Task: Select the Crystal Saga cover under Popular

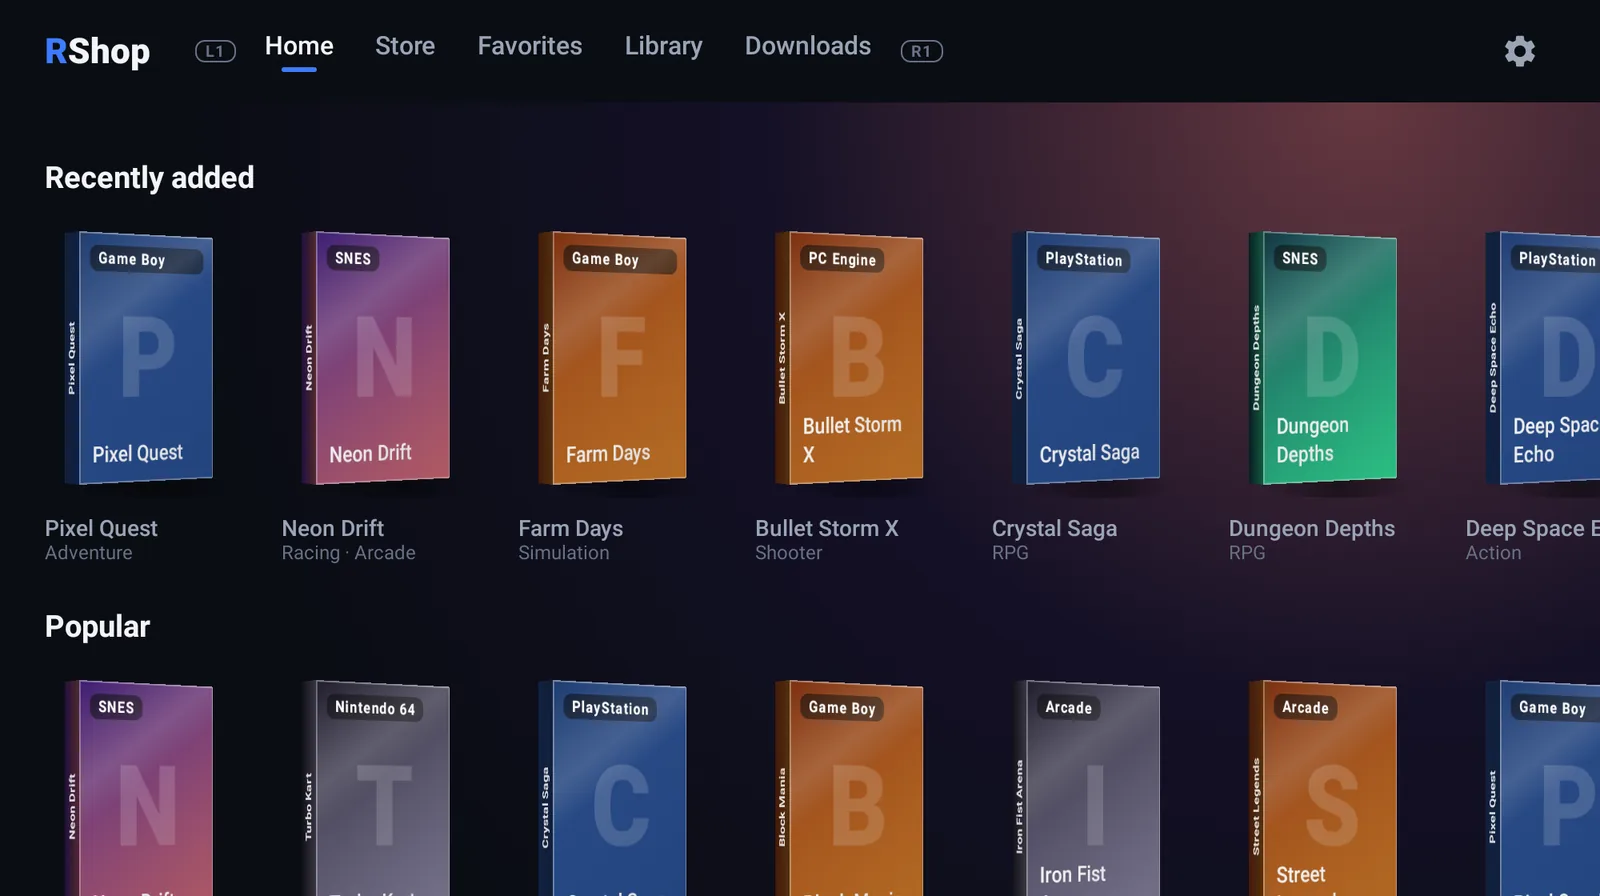Action: click(613, 788)
